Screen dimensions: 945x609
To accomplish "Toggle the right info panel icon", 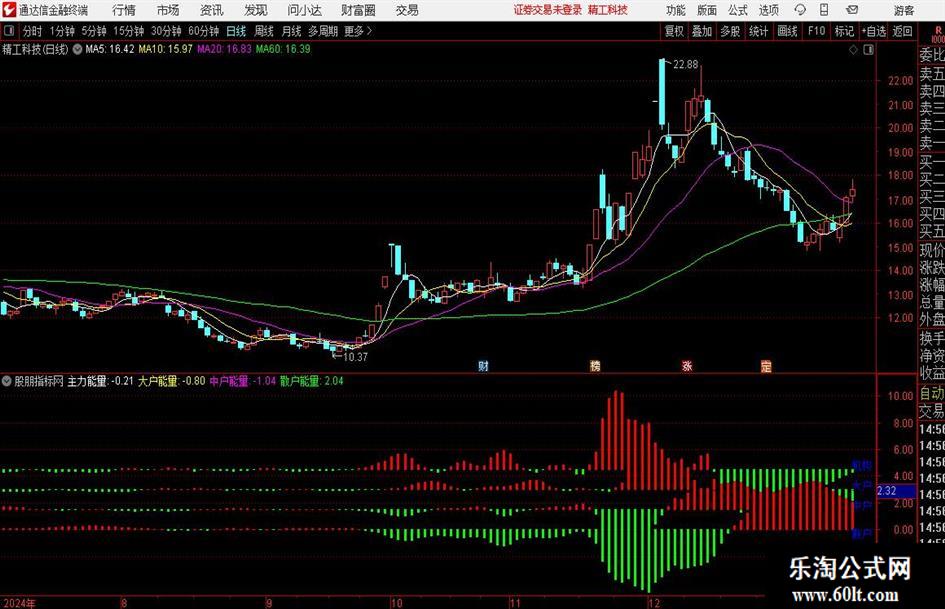I will 868,50.
